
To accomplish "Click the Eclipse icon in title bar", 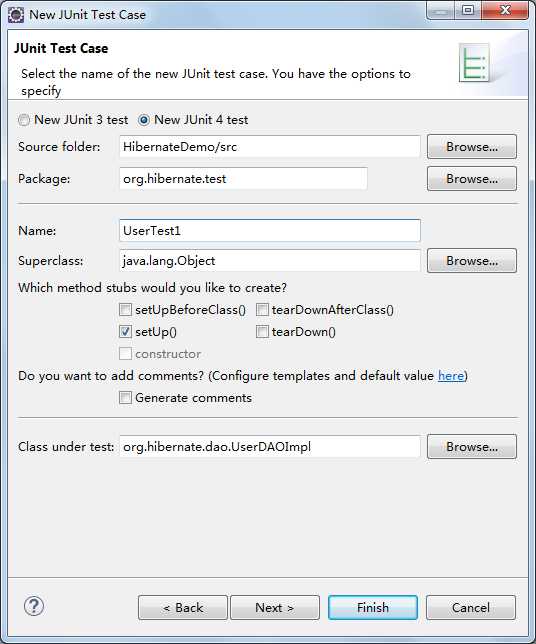I will [16, 15].
